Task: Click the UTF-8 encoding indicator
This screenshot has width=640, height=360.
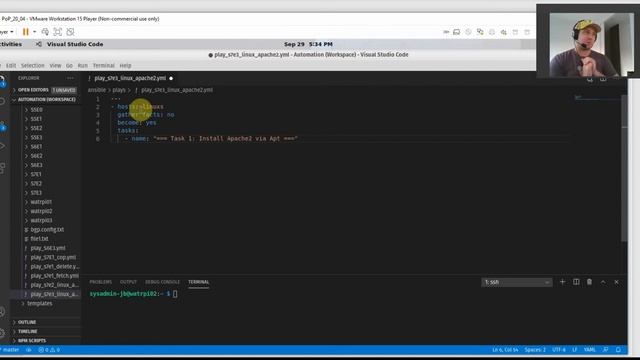Action: (559, 350)
